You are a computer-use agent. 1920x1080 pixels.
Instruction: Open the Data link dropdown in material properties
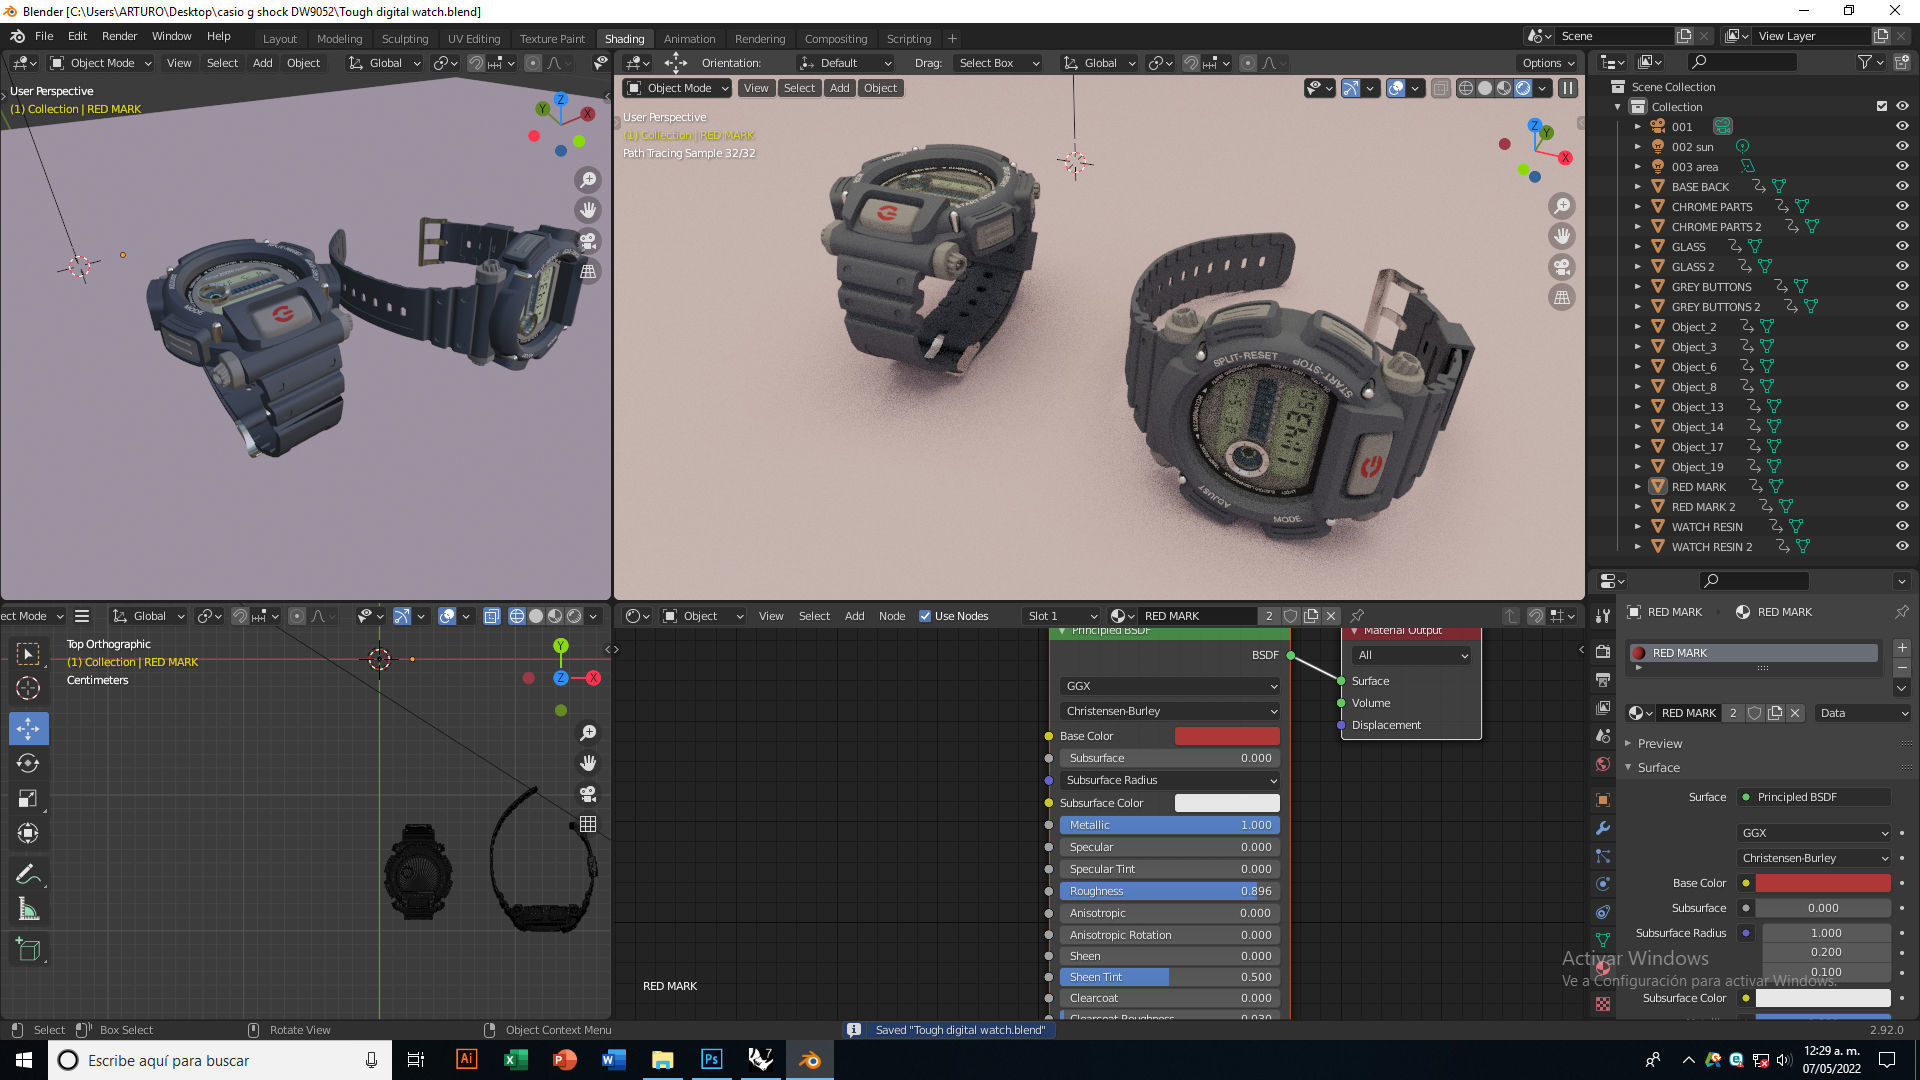point(1862,713)
